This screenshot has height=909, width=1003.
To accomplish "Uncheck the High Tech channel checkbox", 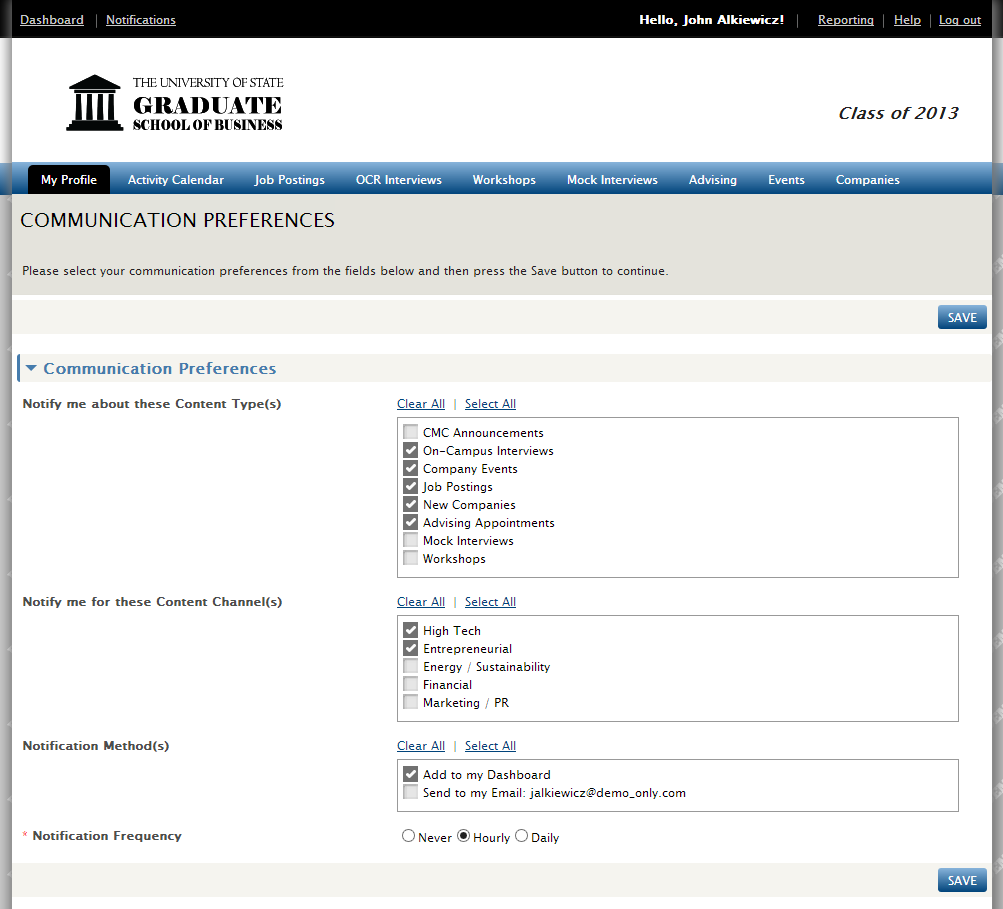I will (x=411, y=630).
